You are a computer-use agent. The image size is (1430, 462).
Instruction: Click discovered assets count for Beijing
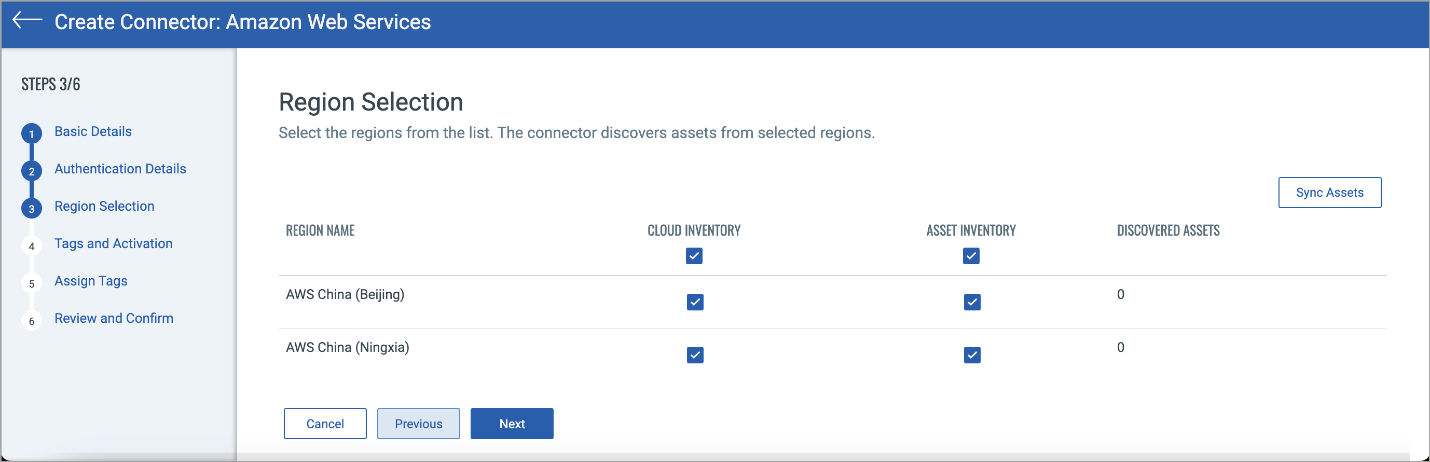point(1121,295)
